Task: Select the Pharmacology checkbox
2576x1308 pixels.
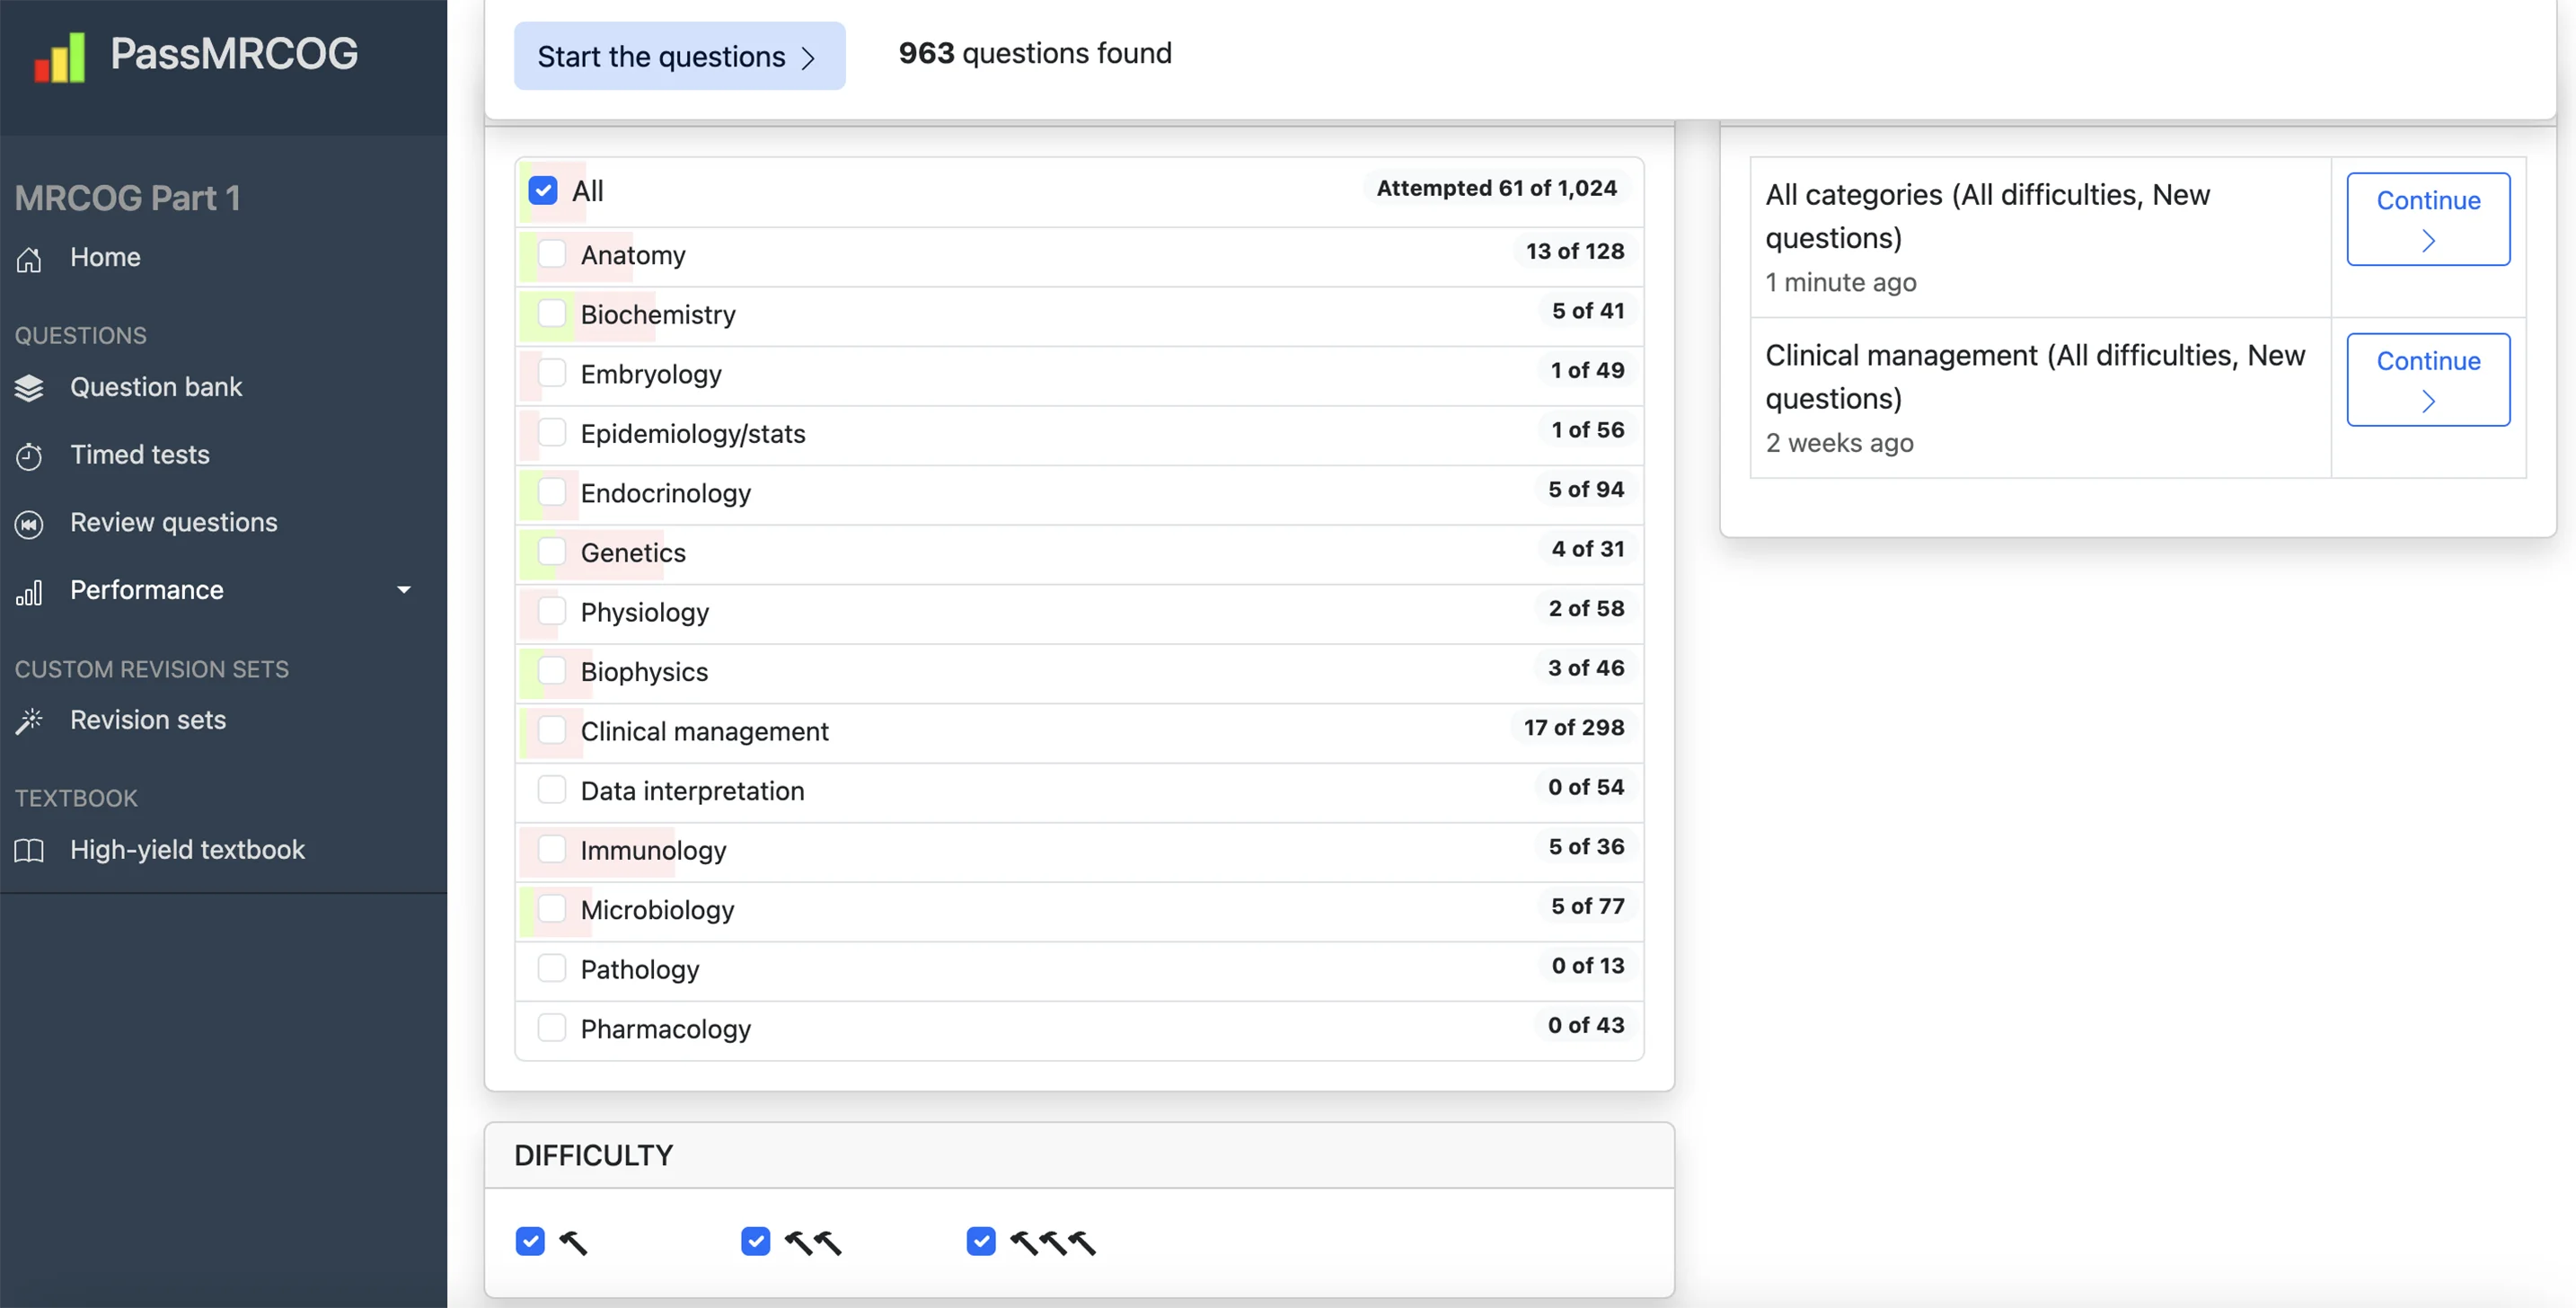Action: [x=552, y=1028]
